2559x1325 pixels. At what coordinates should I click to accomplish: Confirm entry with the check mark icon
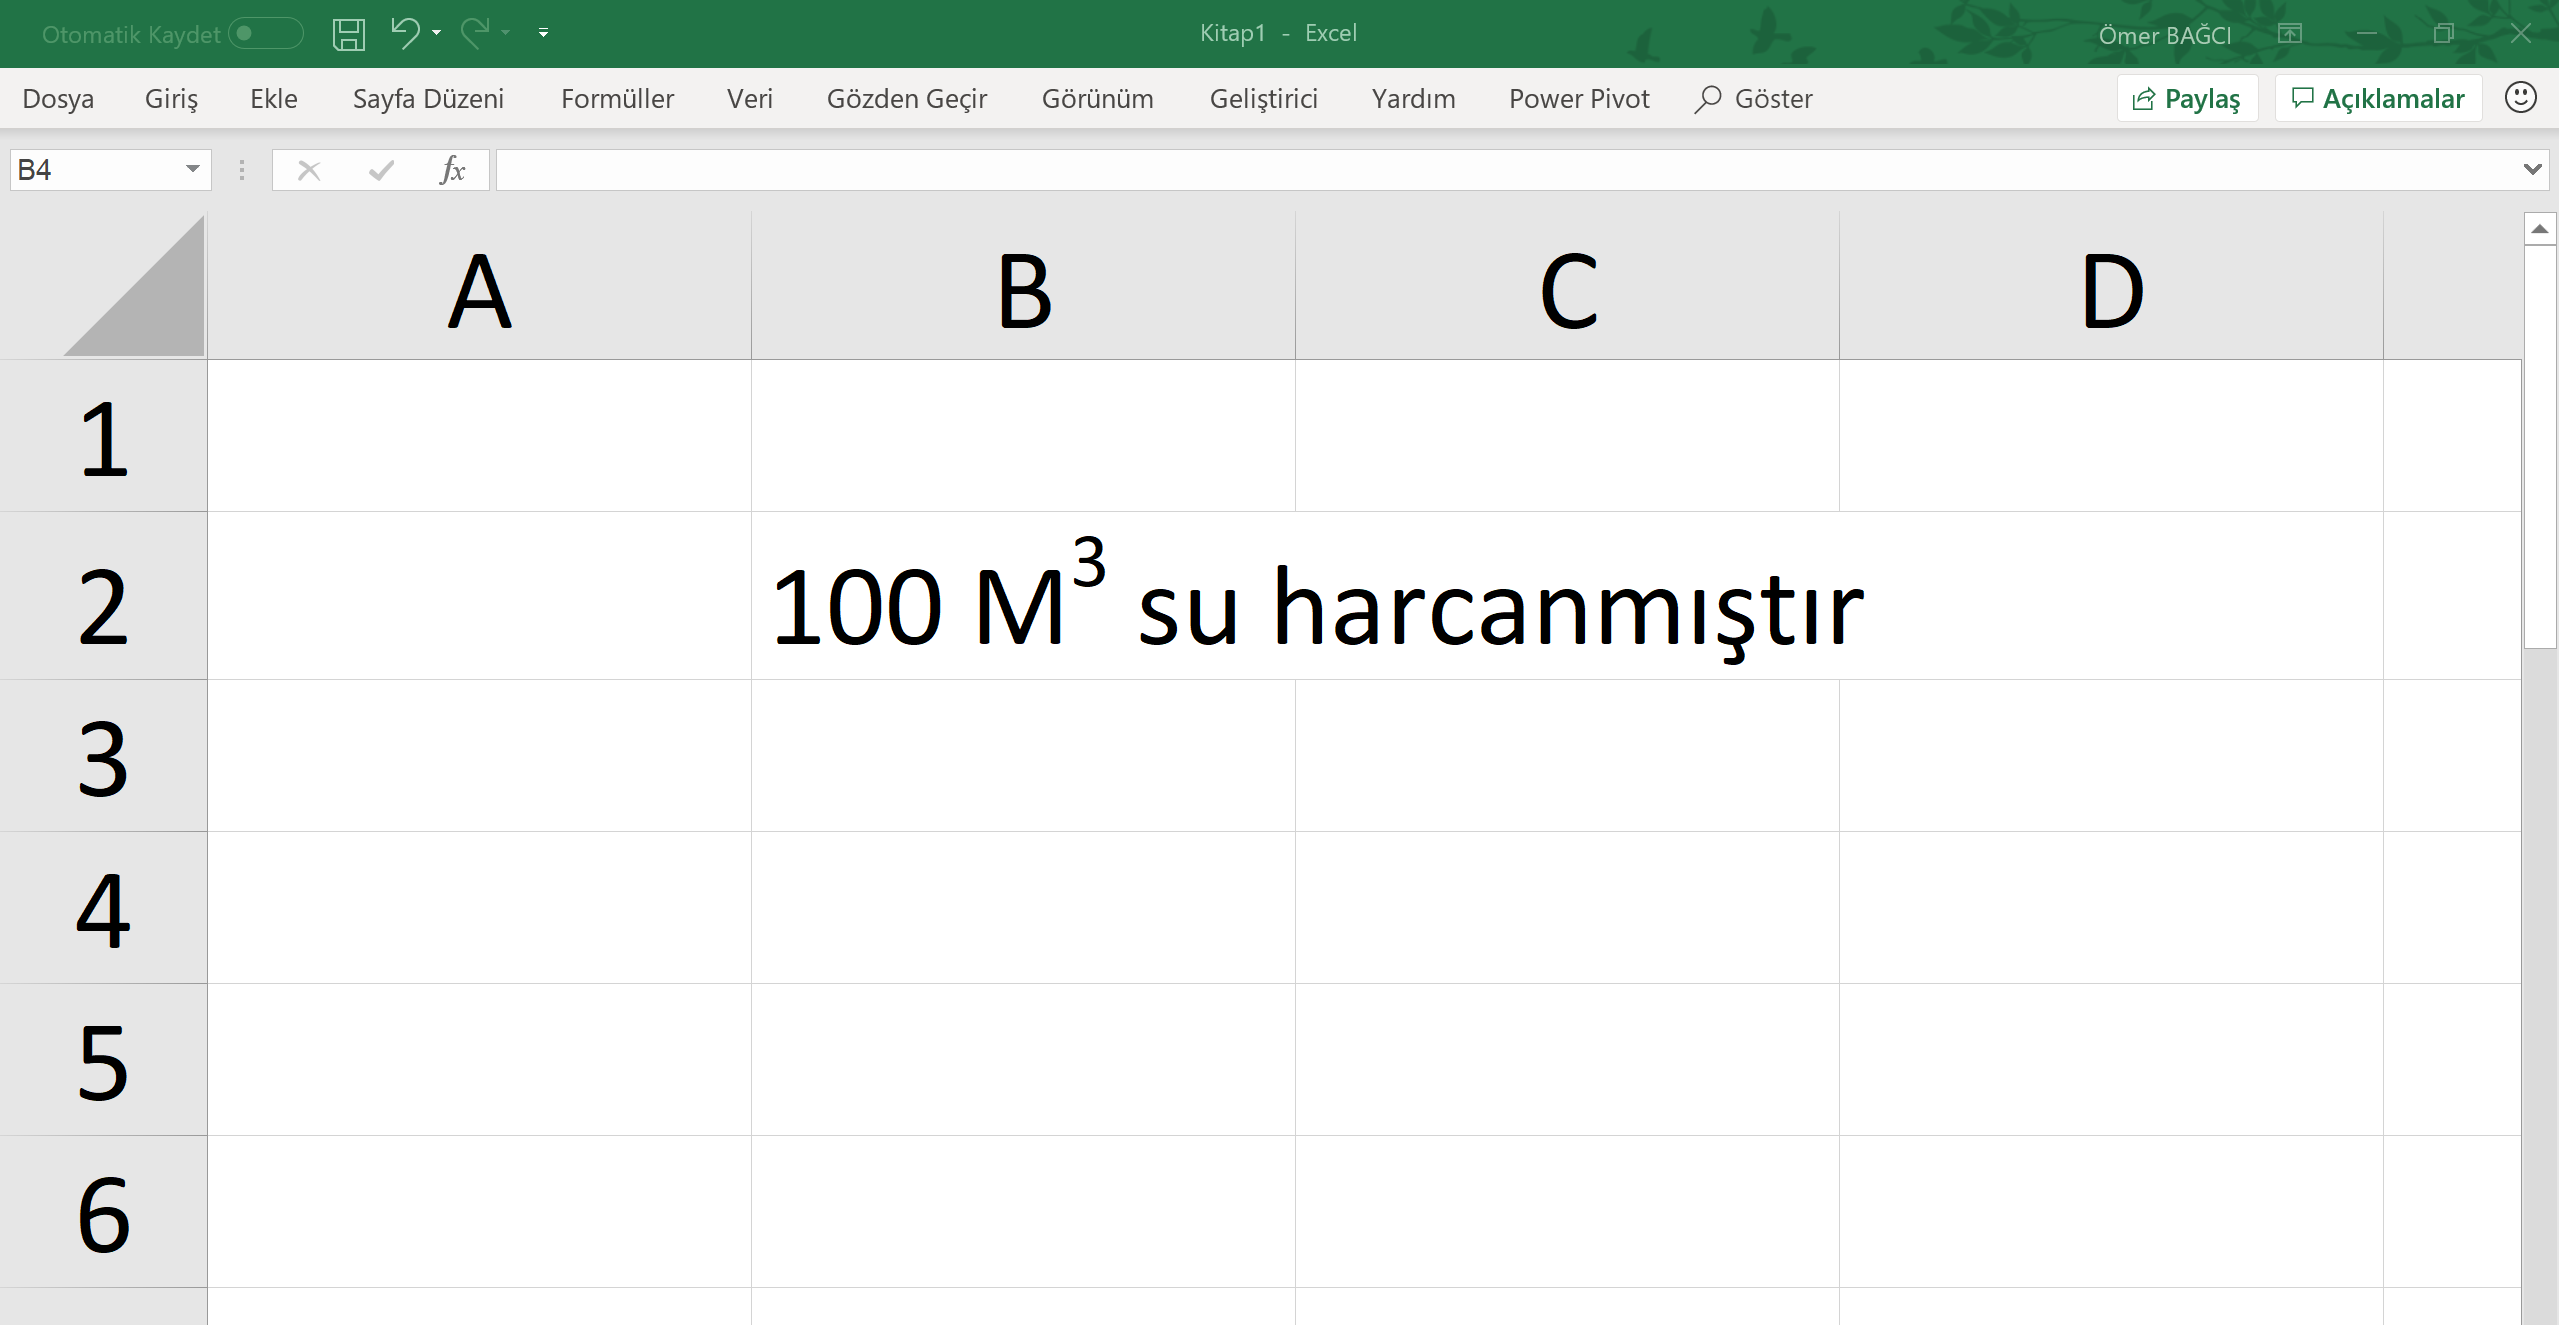(x=379, y=169)
